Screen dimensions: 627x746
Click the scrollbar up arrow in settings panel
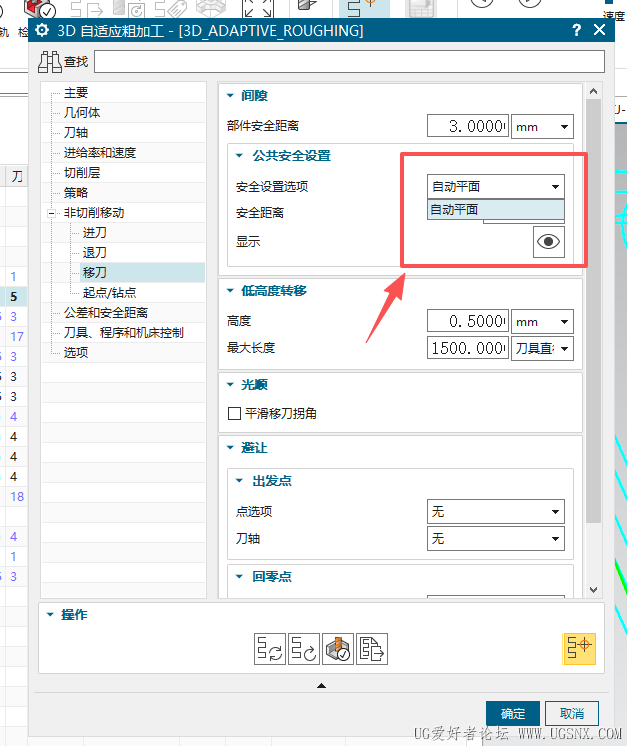point(593,91)
